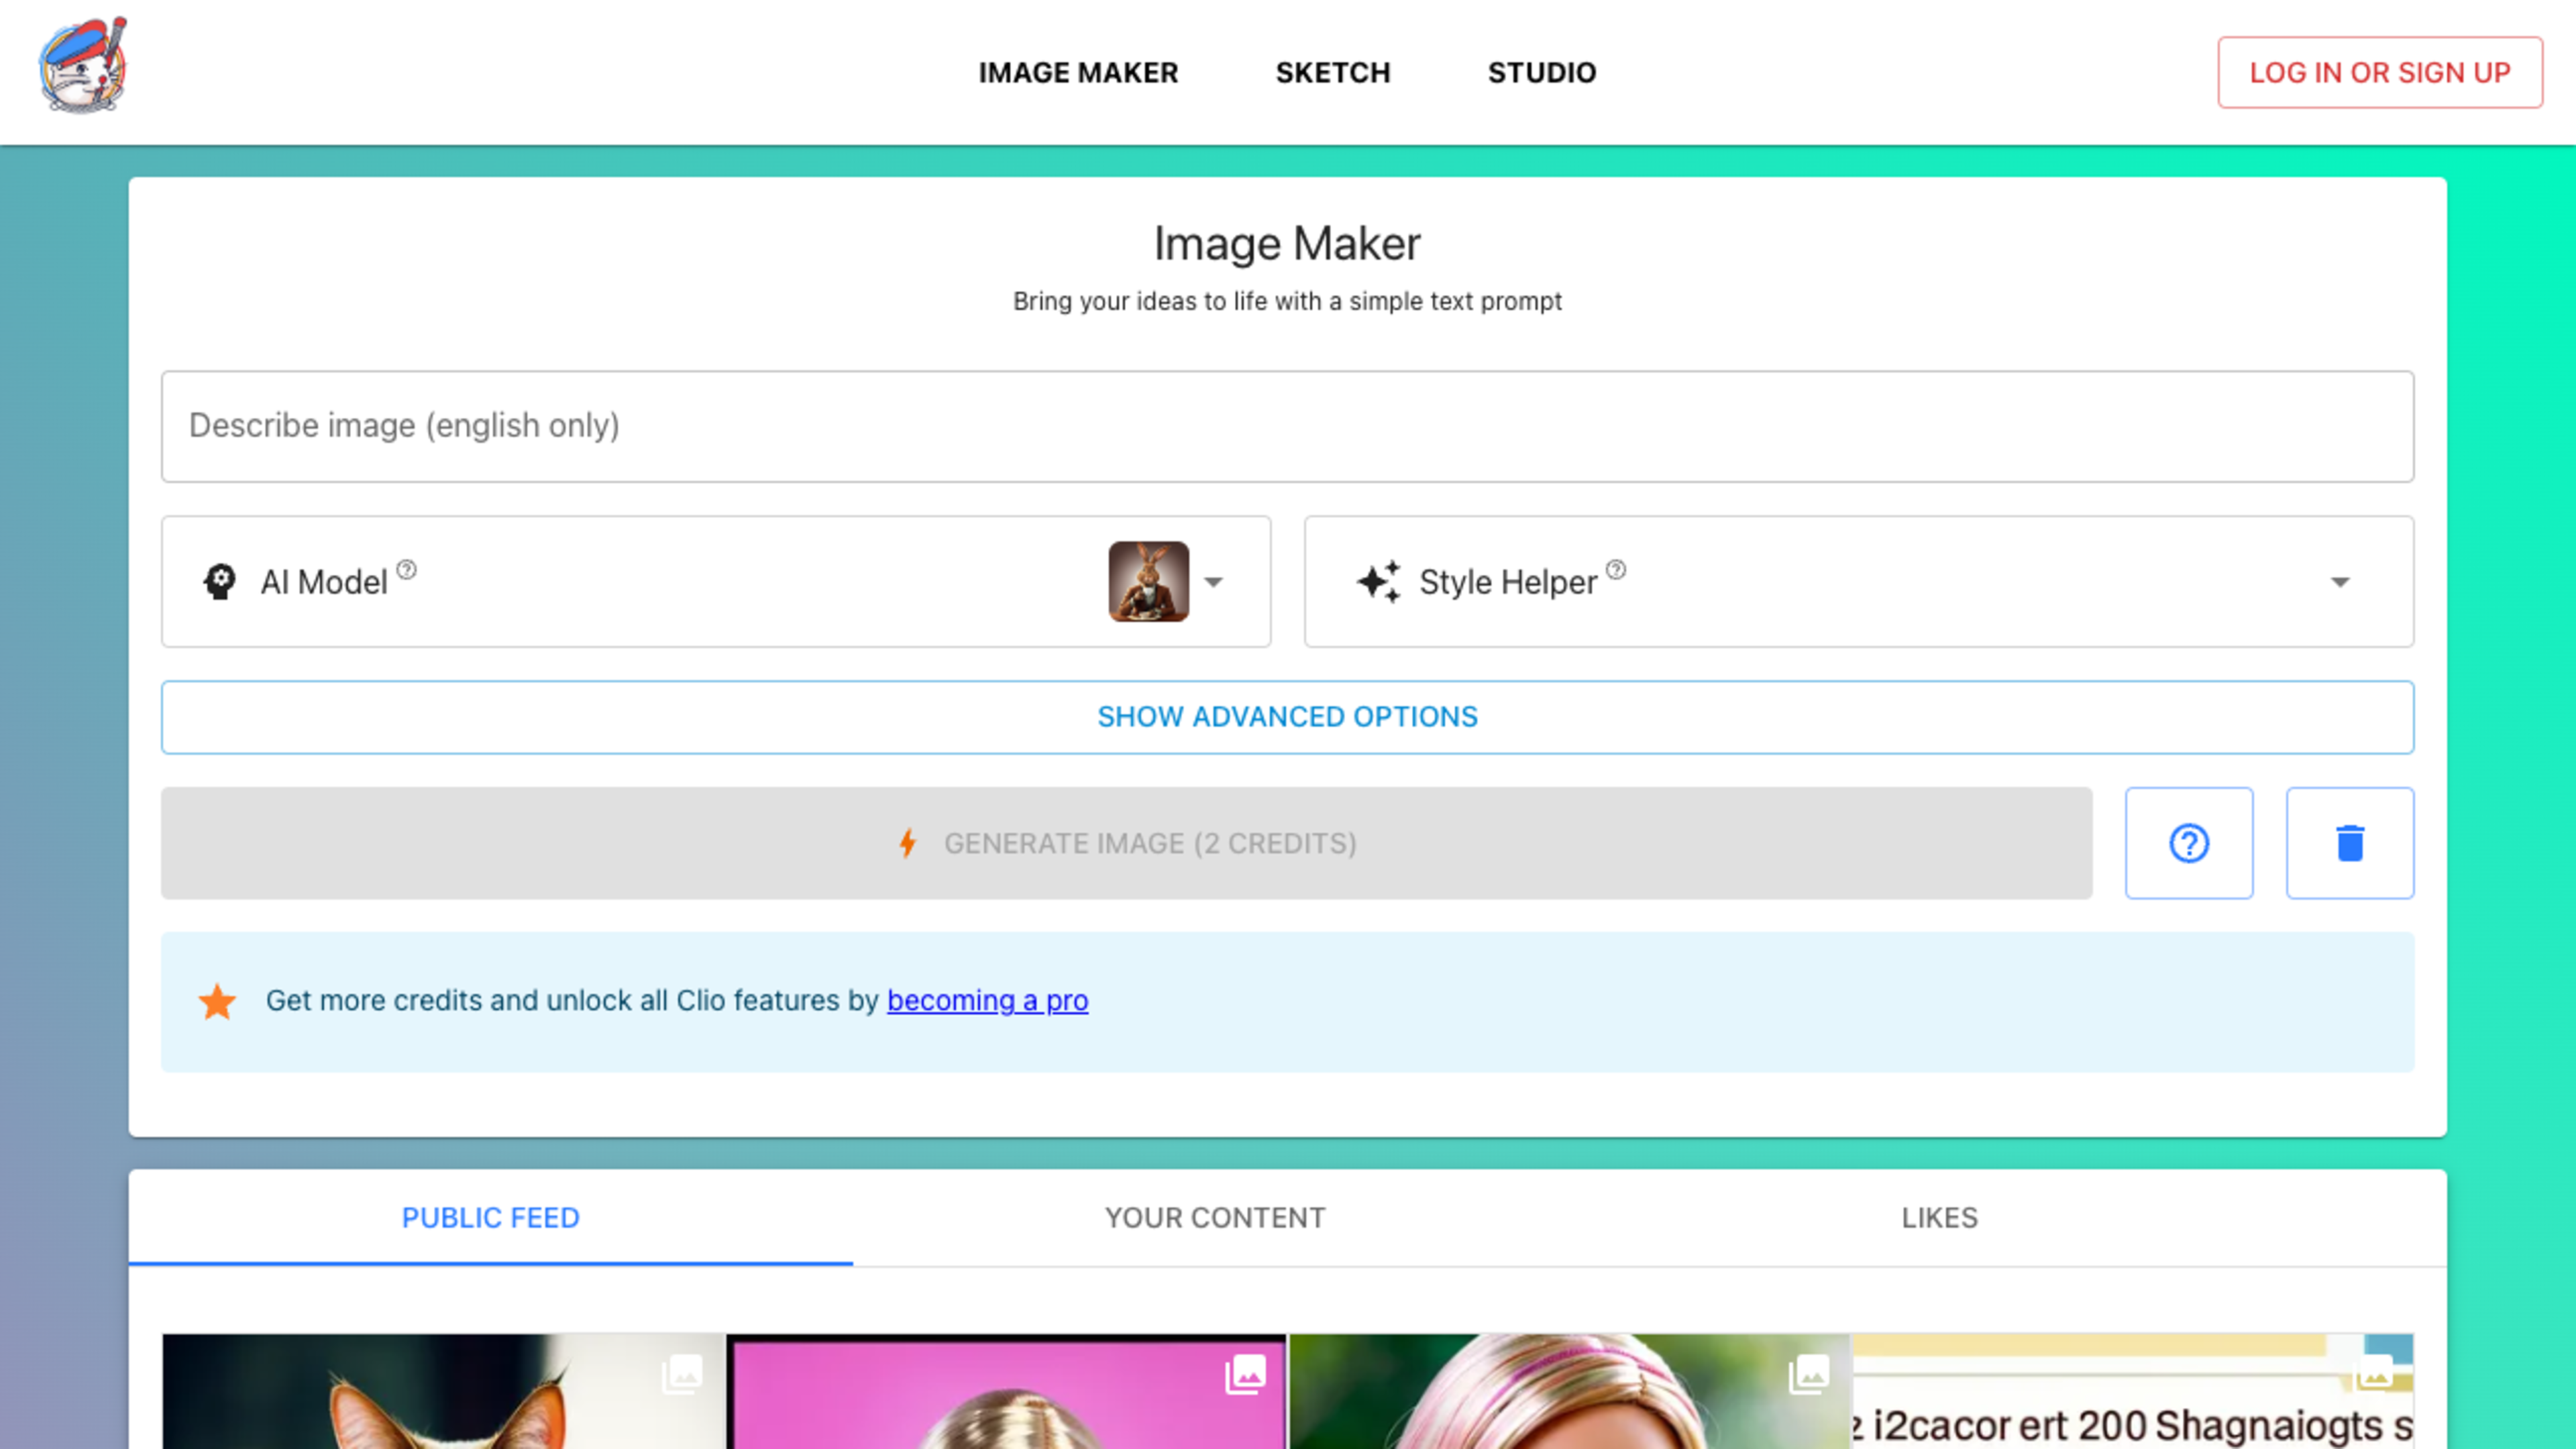This screenshot has width=2576, height=1449.
Task: Focus the Describe image text field
Action: 1287,426
